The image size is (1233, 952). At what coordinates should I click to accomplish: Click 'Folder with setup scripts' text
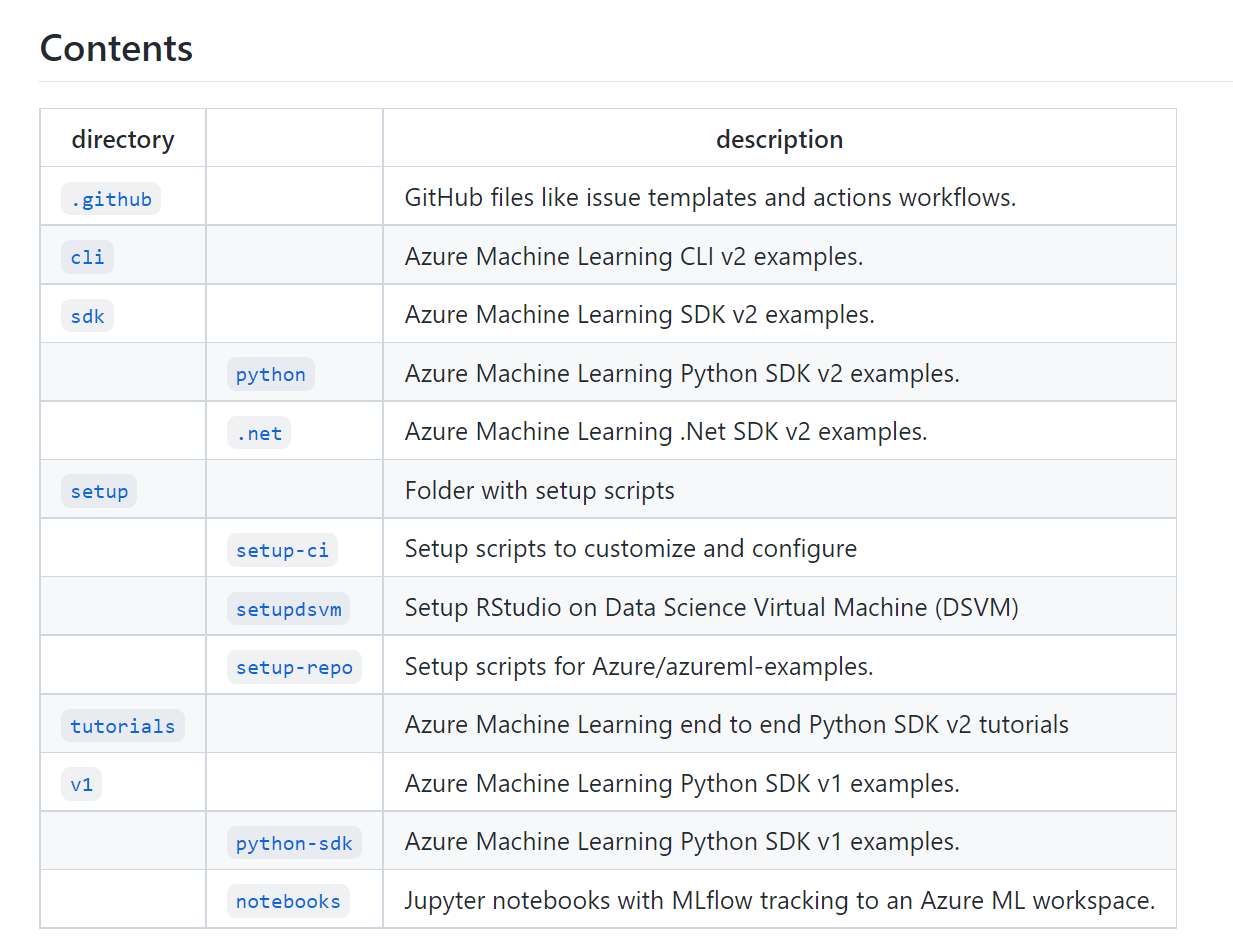[x=540, y=491]
